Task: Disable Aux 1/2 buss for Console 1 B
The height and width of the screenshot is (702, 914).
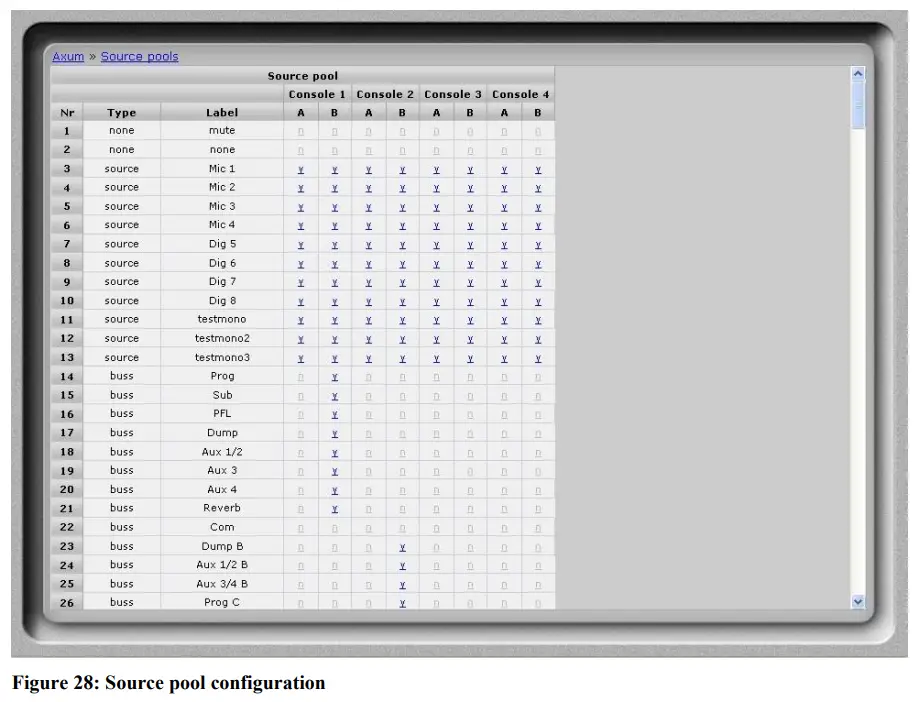Action: [335, 453]
